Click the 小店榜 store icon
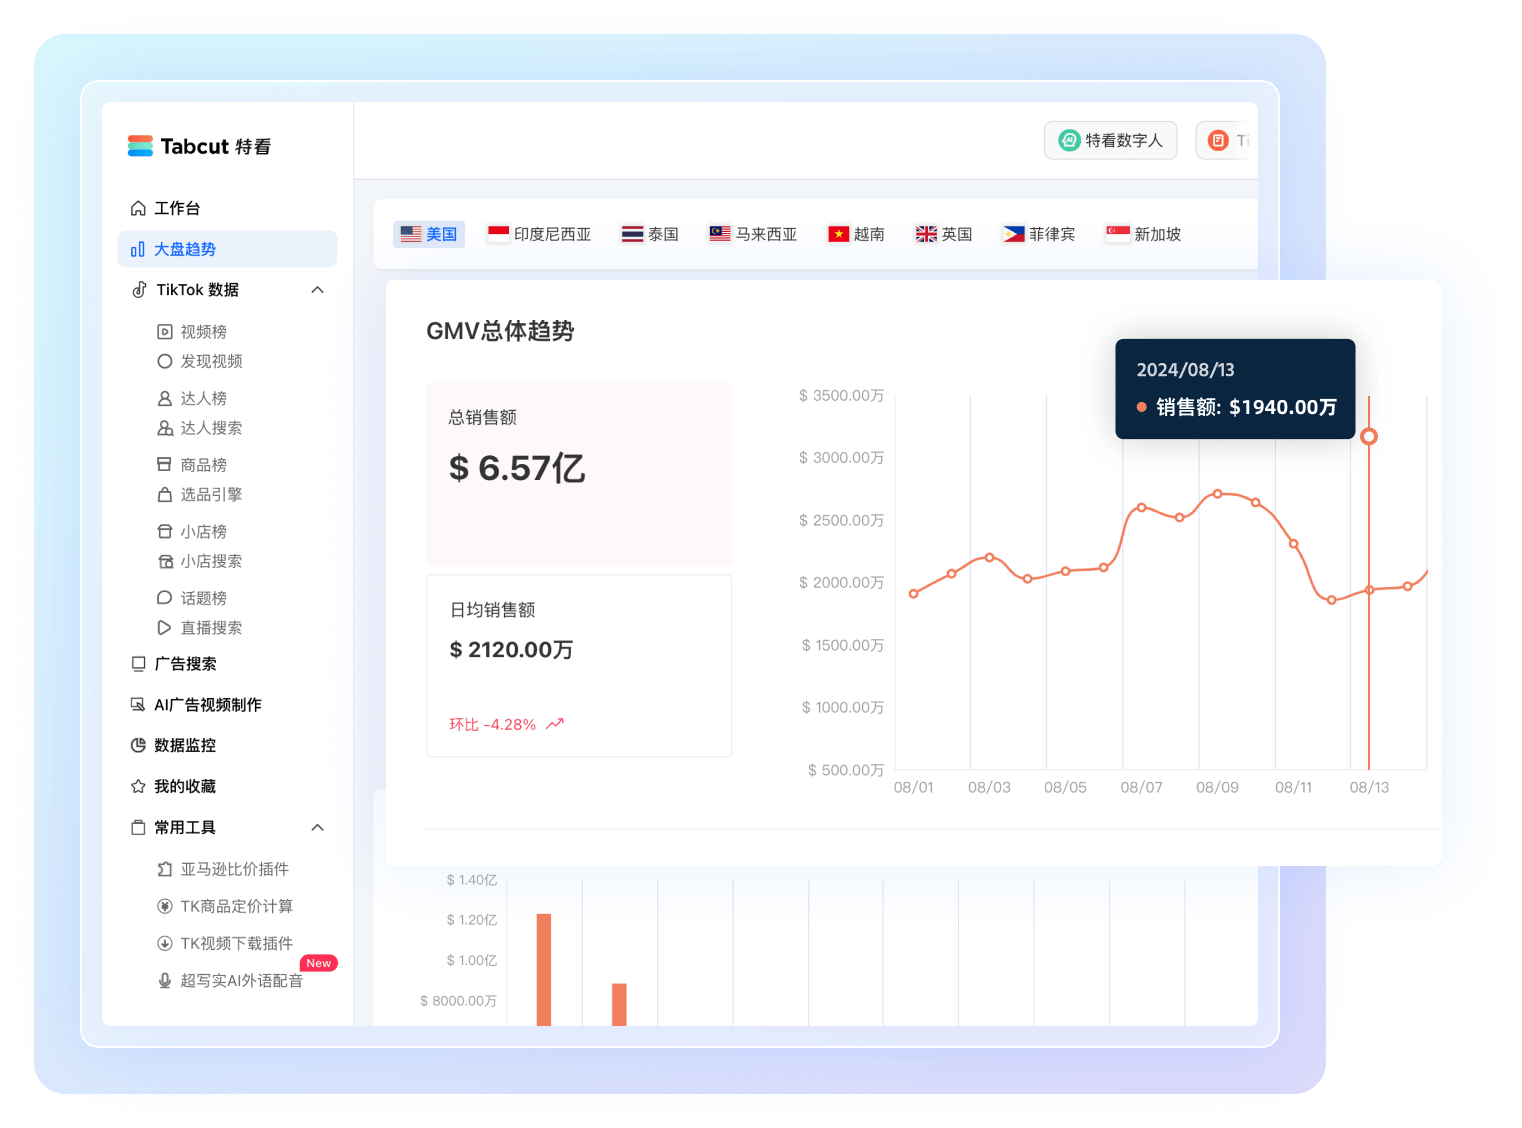This screenshot has width=1522, height=1128. [165, 531]
